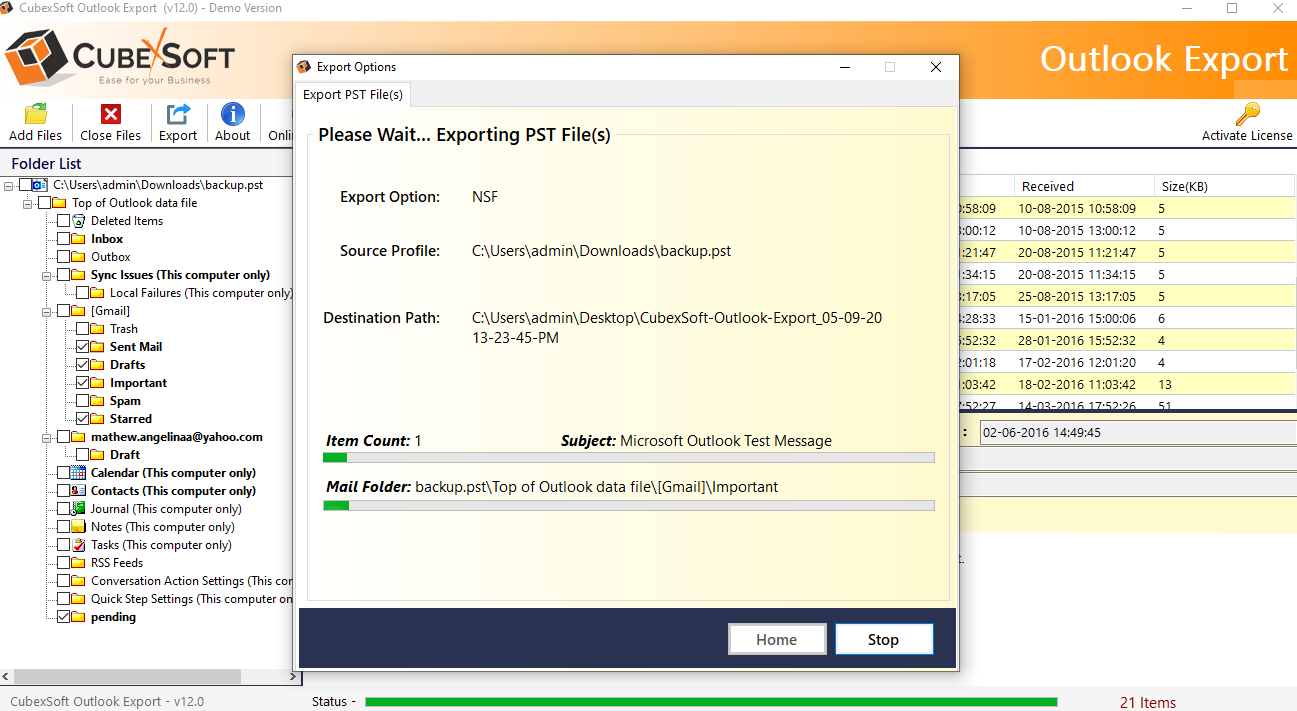
Task: Collapse the mathew.angelinaa@yahoo.com node
Action: [47, 437]
